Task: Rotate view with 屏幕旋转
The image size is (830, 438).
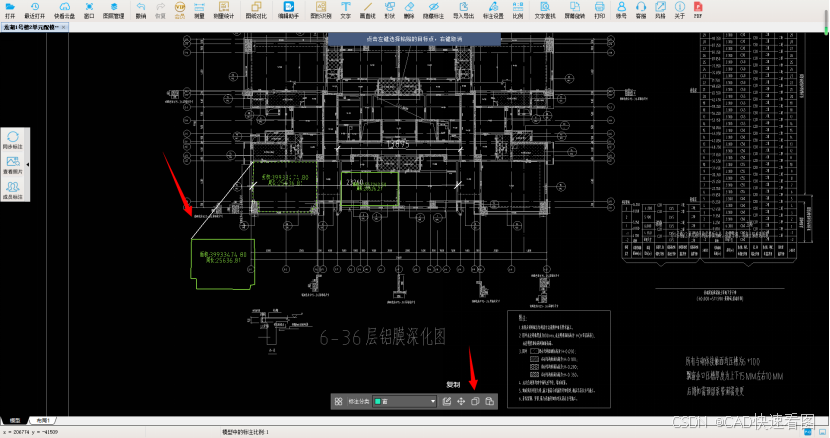Action: pos(574,10)
